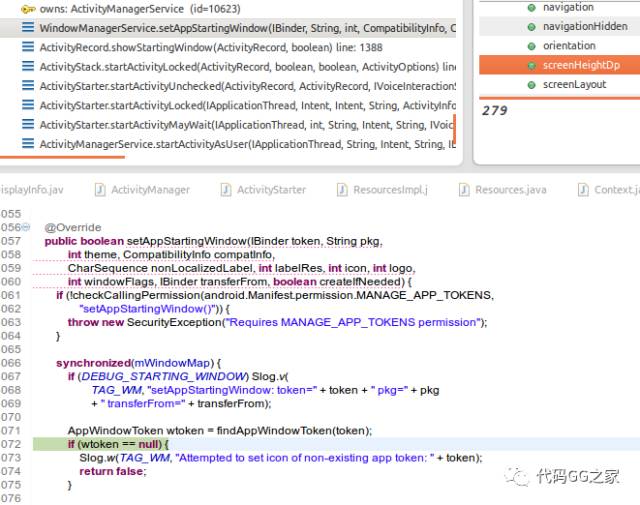Collapse the @Override fold marker at line 056
This screenshot has height=505, width=640.
pyautogui.click(x=26, y=227)
